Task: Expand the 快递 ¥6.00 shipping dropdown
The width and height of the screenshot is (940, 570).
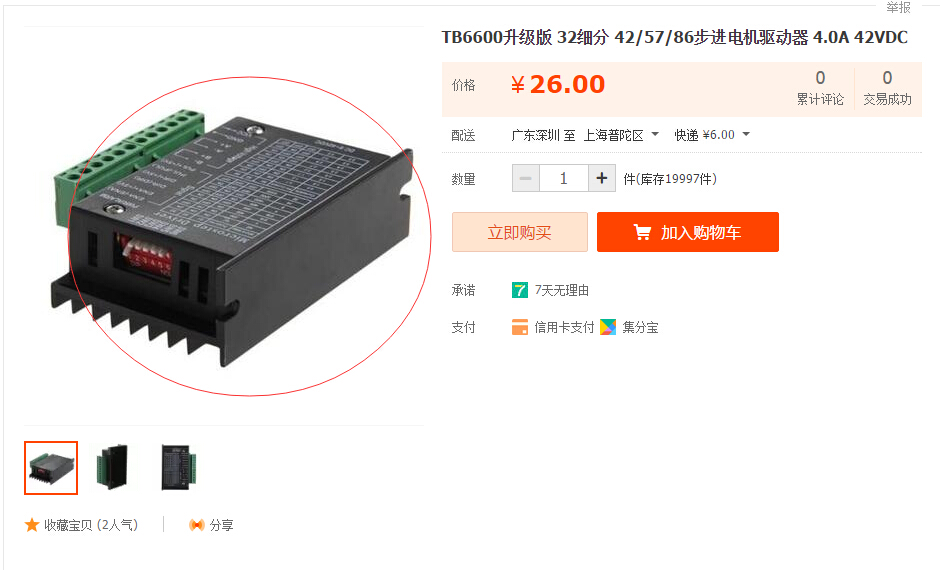Action: [x=712, y=135]
